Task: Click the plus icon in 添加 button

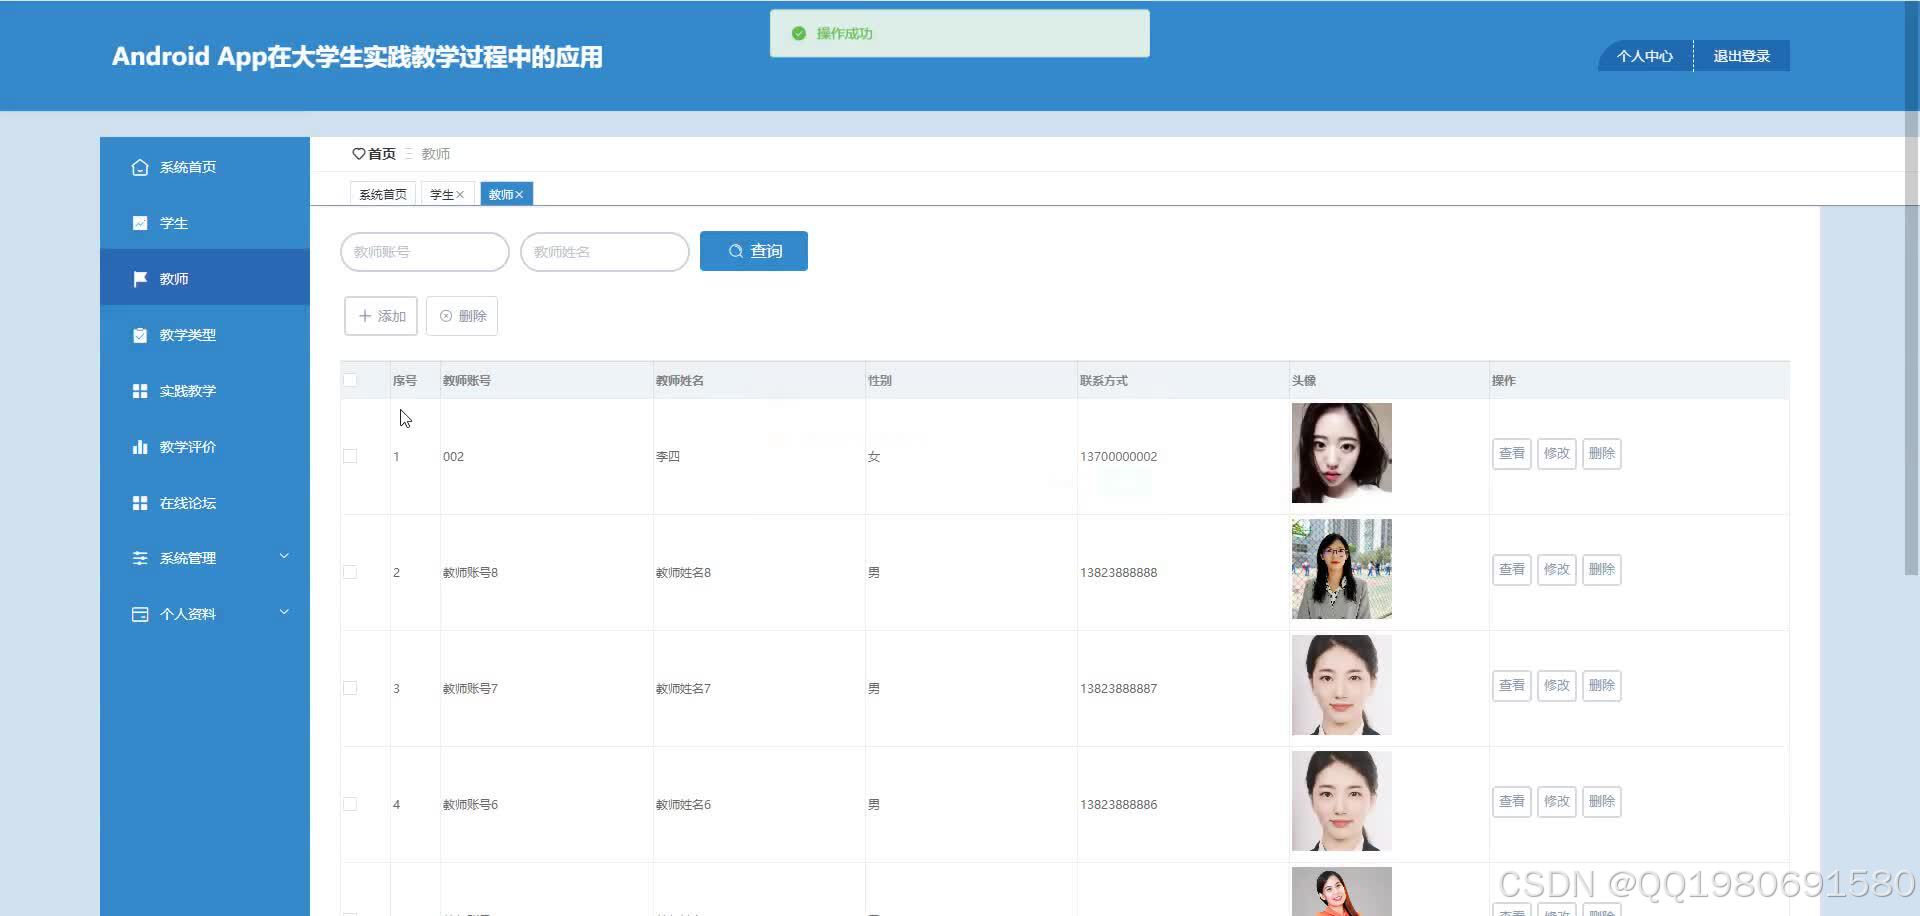Action: coord(365,316)
